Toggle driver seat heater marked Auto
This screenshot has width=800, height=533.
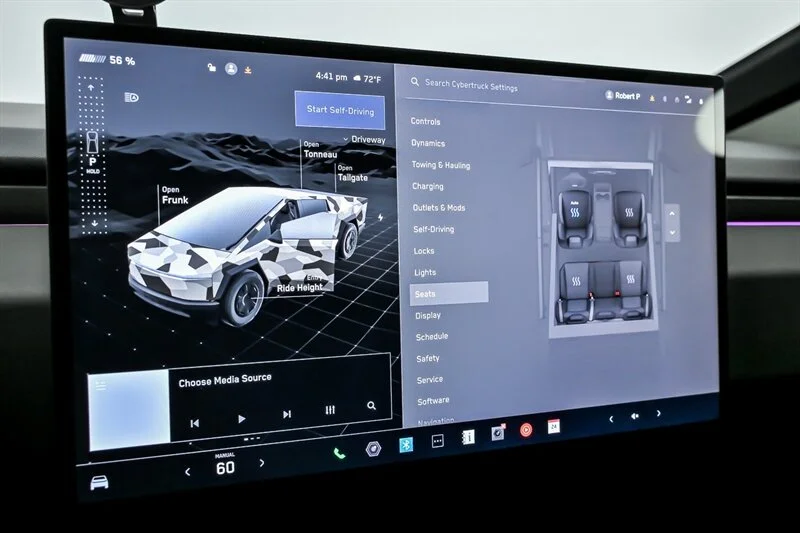(x=574, y=211)
